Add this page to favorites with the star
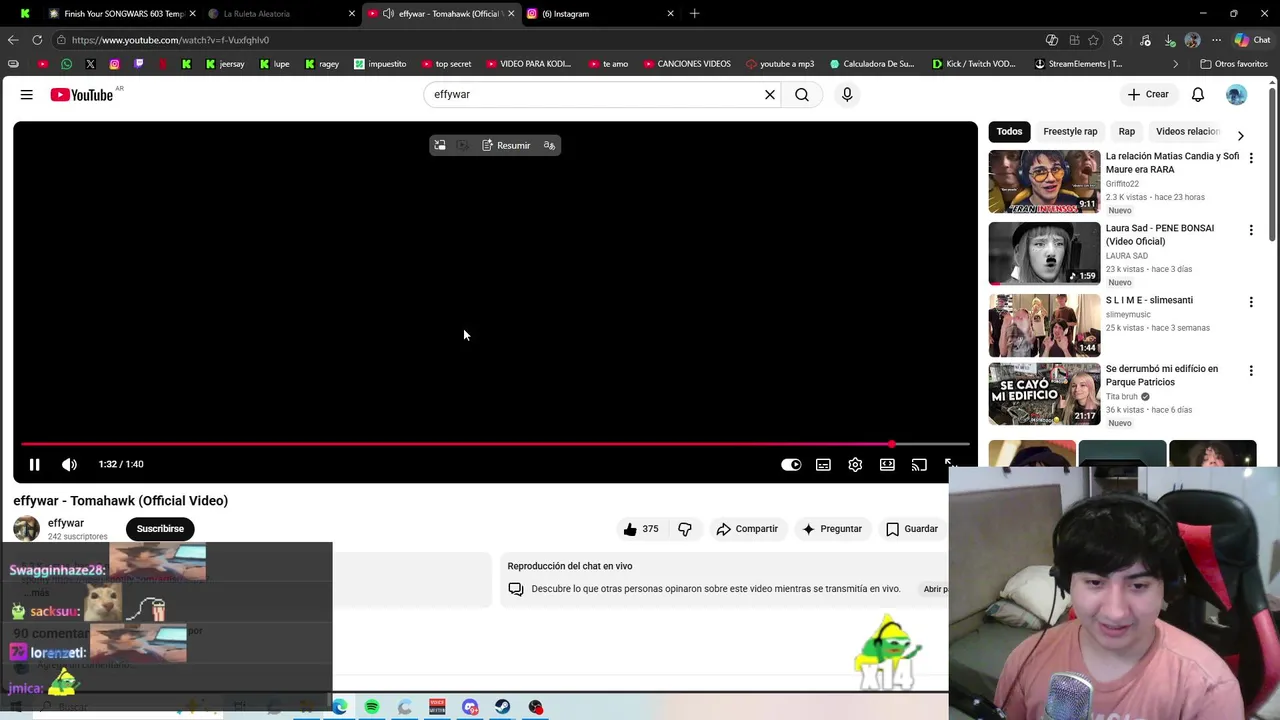This screenshot has height=720, width=1280. [1094, 40]
